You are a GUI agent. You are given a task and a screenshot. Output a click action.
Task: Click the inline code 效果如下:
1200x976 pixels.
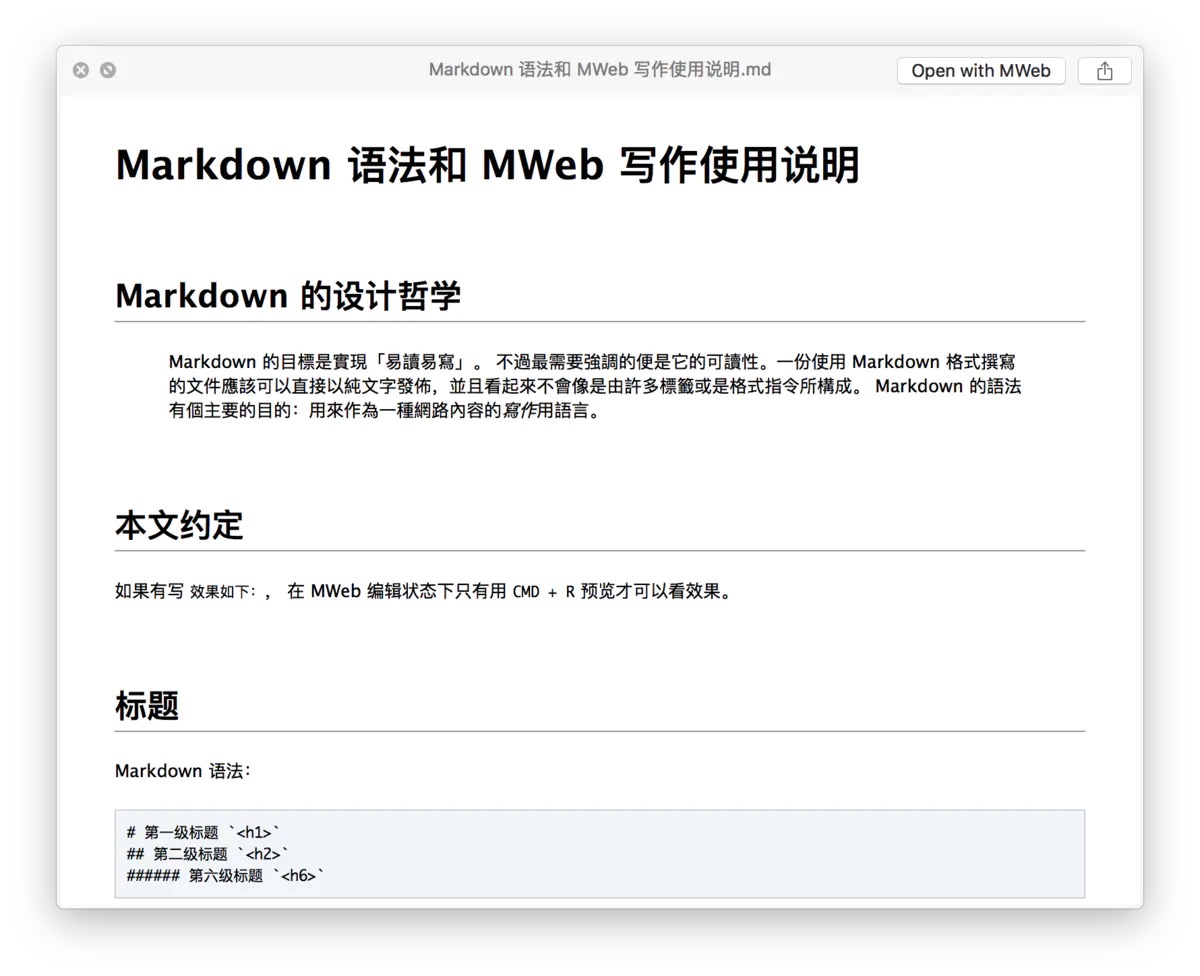(x=224, y=592)
